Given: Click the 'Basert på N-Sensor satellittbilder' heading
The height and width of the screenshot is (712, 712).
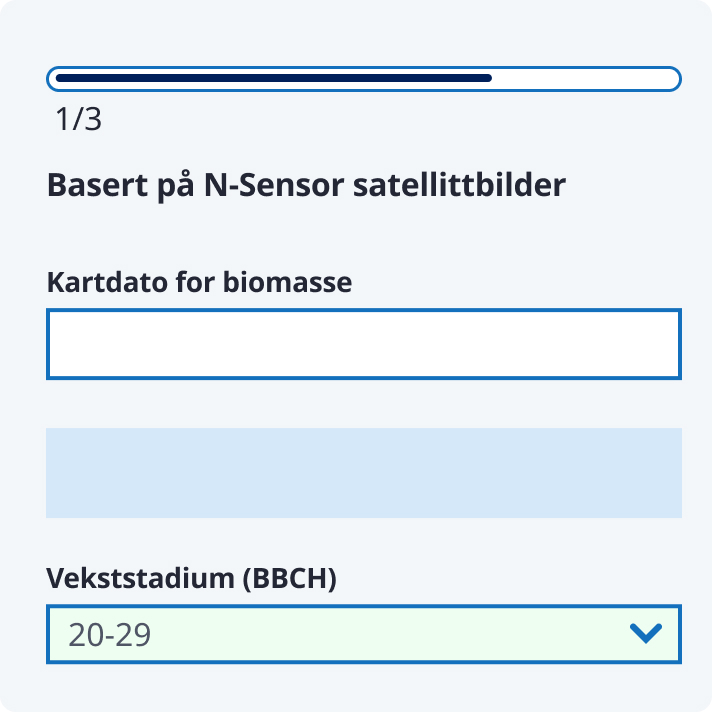Looking at the screenshot, I should [306, 186].
